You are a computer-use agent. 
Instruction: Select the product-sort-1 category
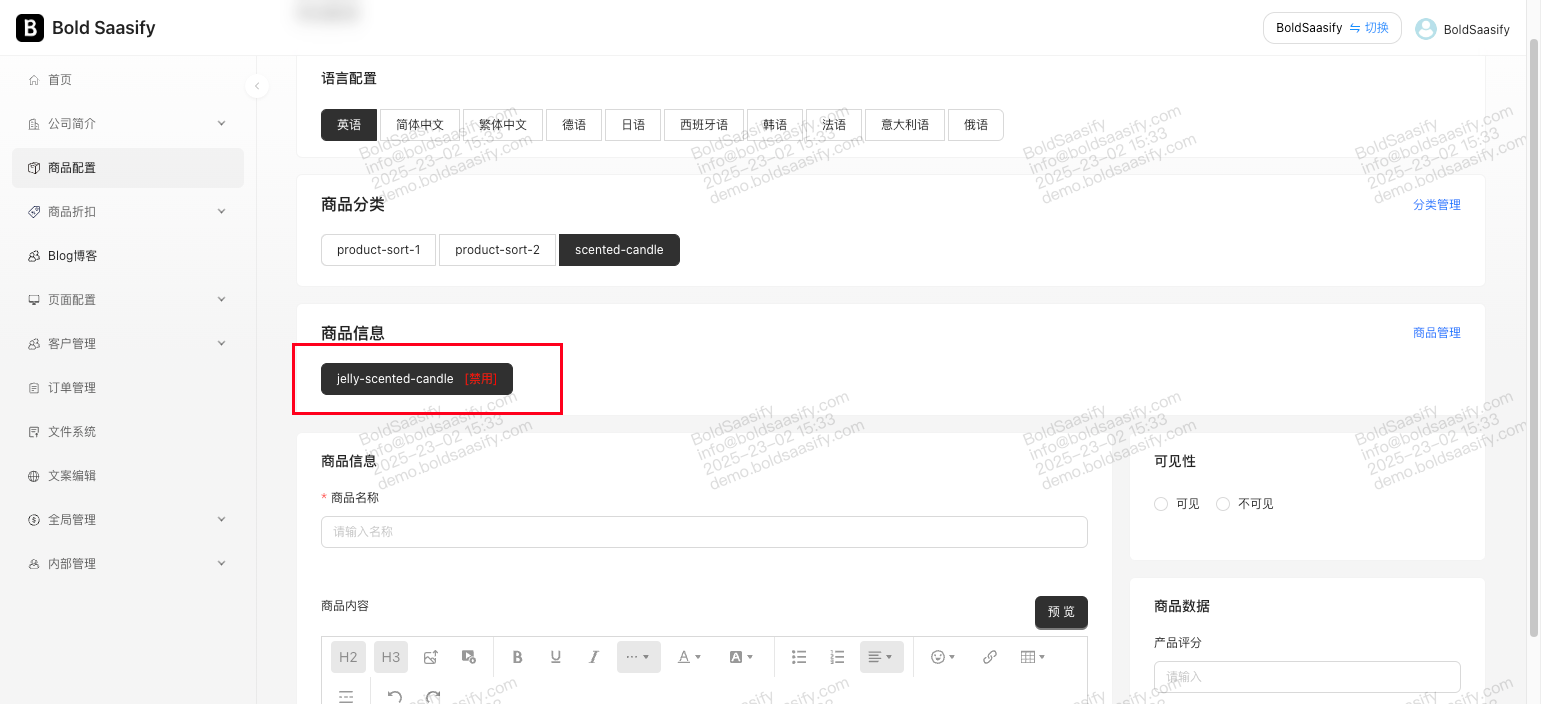pos(379,250)
